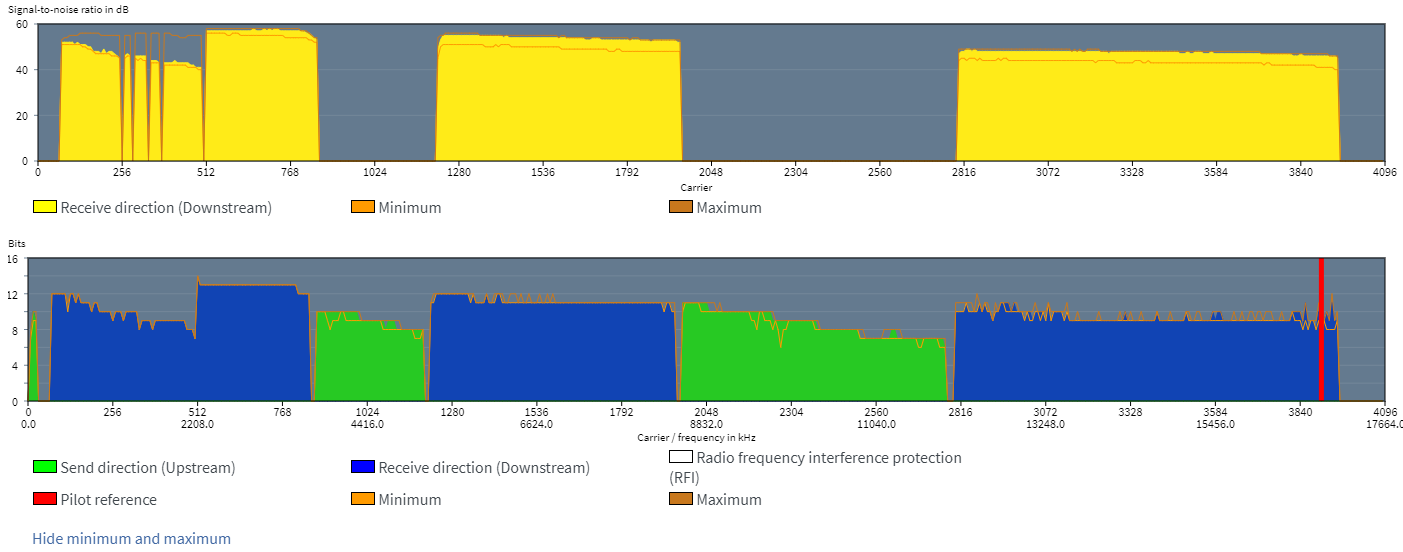Click 'Radio frequency interference protection' legend text
This screenshot has width=1403, height=552.
click(x=829, y=457)
